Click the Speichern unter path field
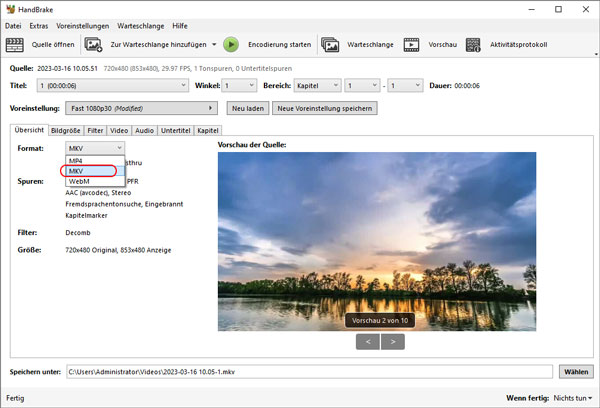This screenshot has height=408, width=600. pyautogui.click(x=310, y=372)
